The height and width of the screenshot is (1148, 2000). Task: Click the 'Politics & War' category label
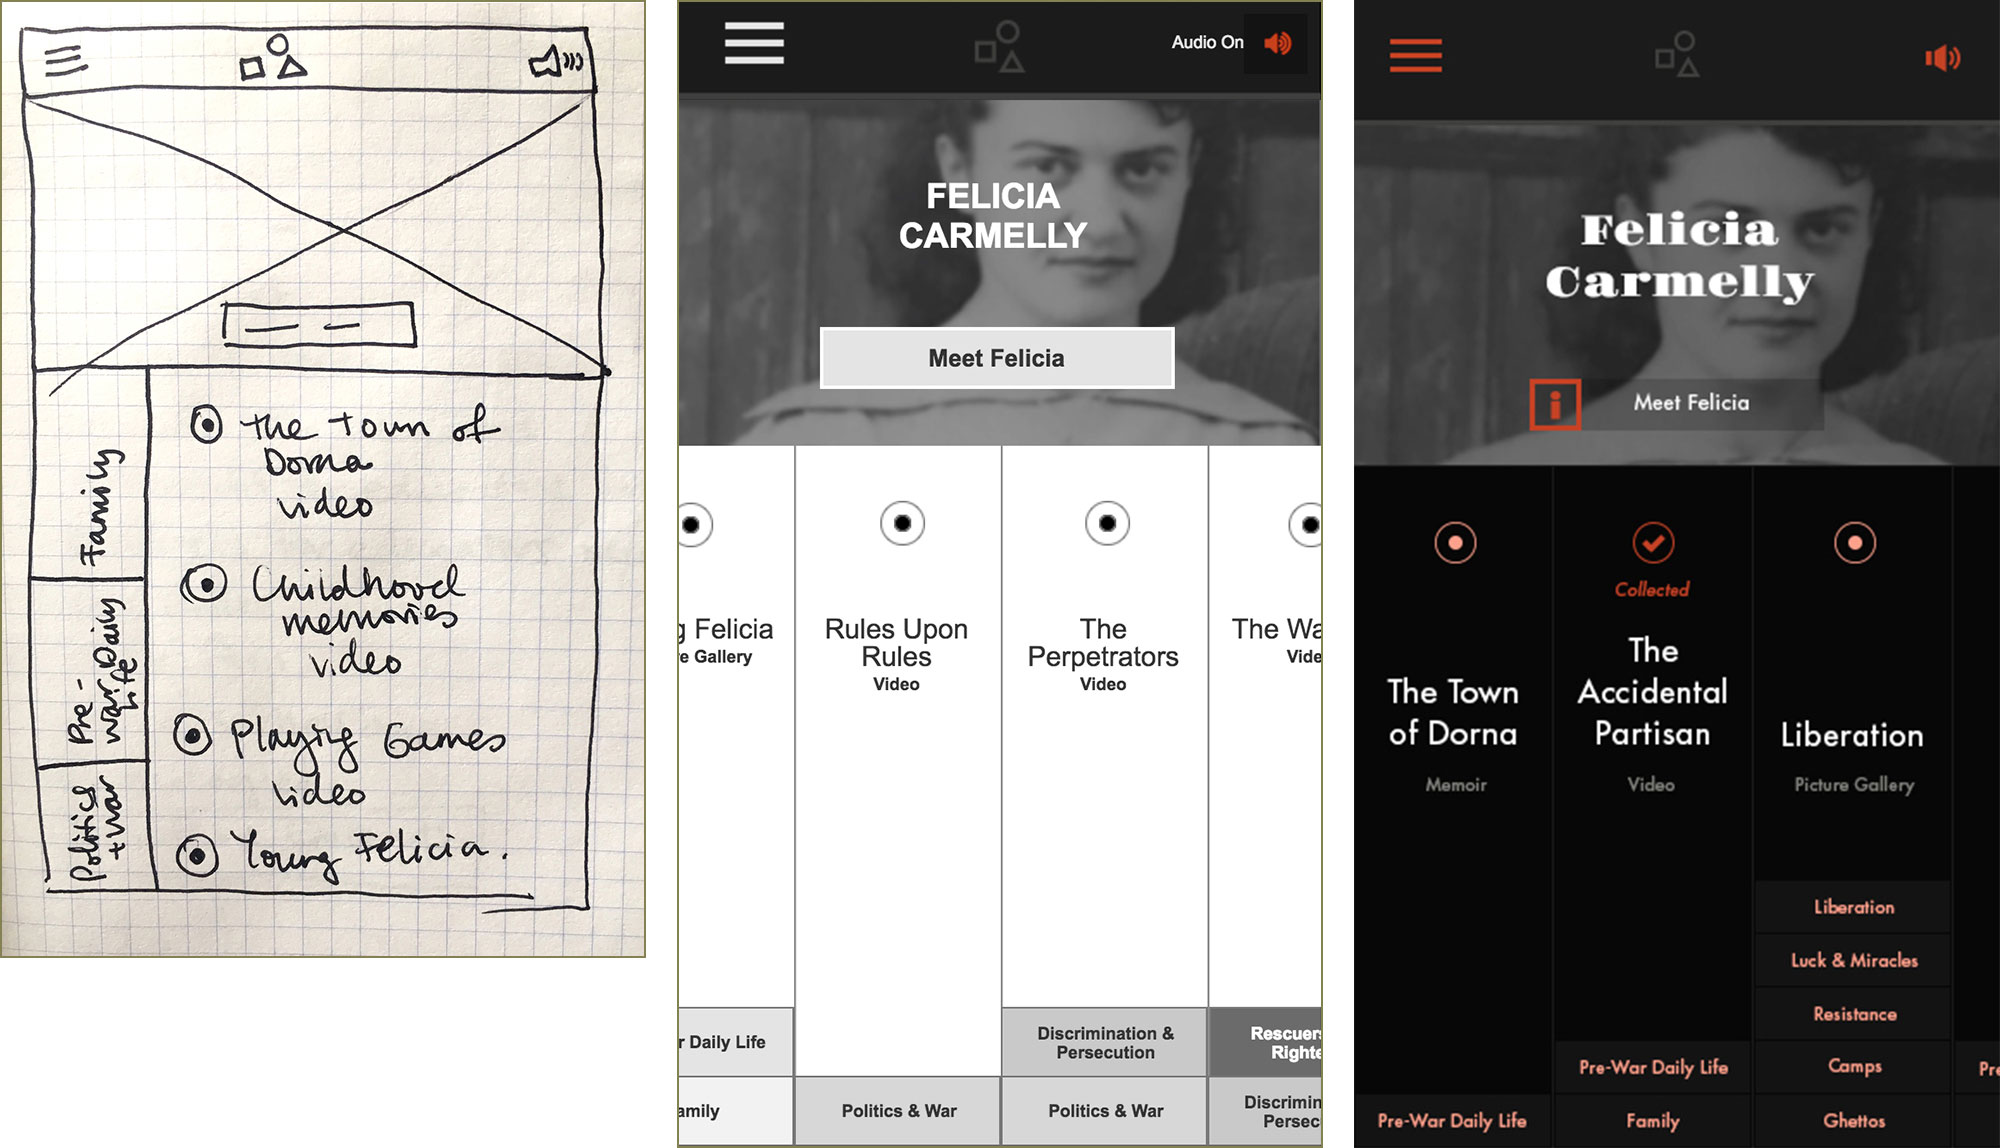click(893, 1111)
